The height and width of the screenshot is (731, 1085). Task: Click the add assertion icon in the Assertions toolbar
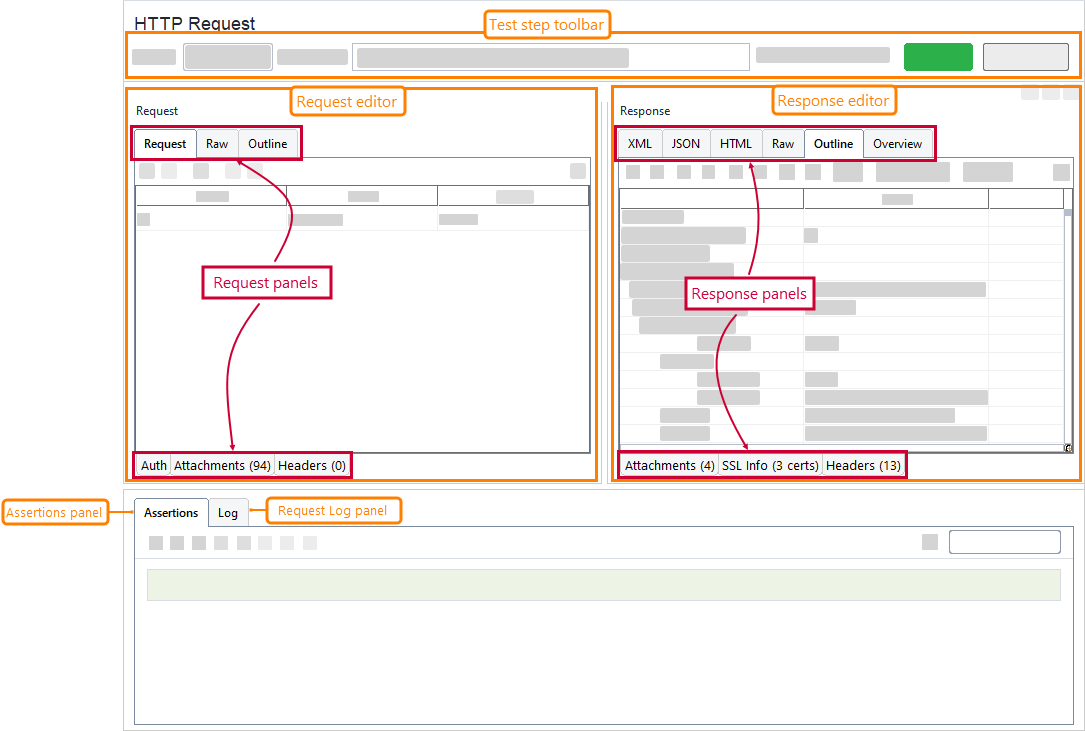click(x=155, y=543)
